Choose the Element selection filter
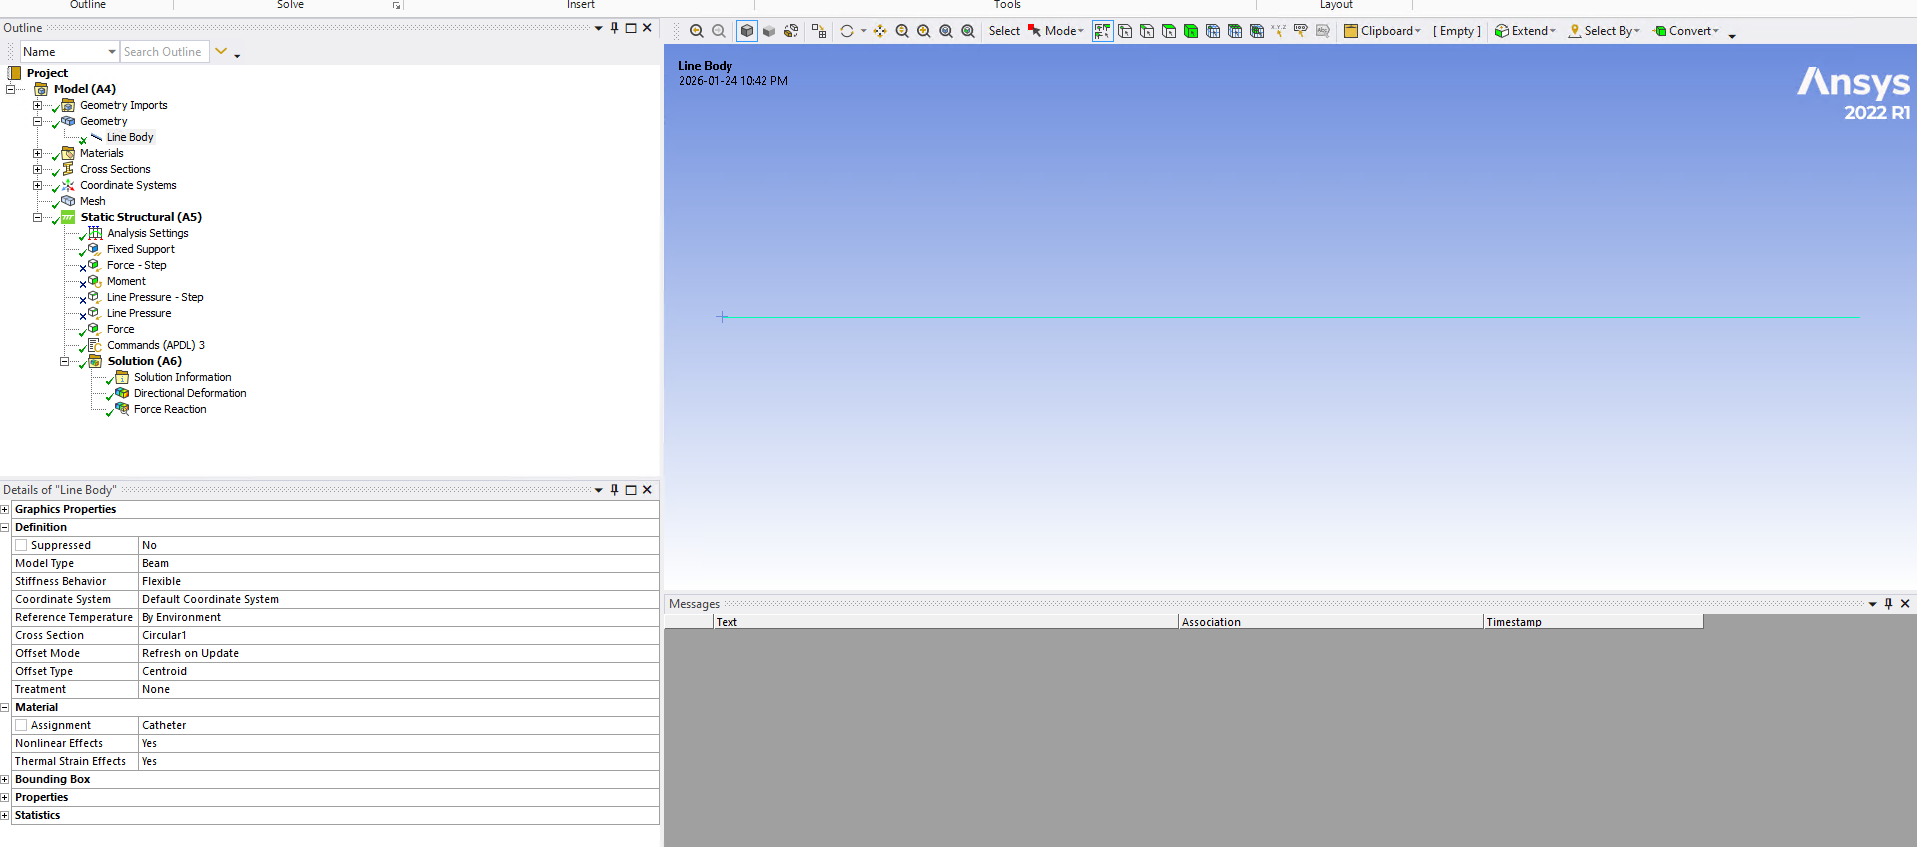Viewport: 1917px width, 847px height. (1257, 31)
